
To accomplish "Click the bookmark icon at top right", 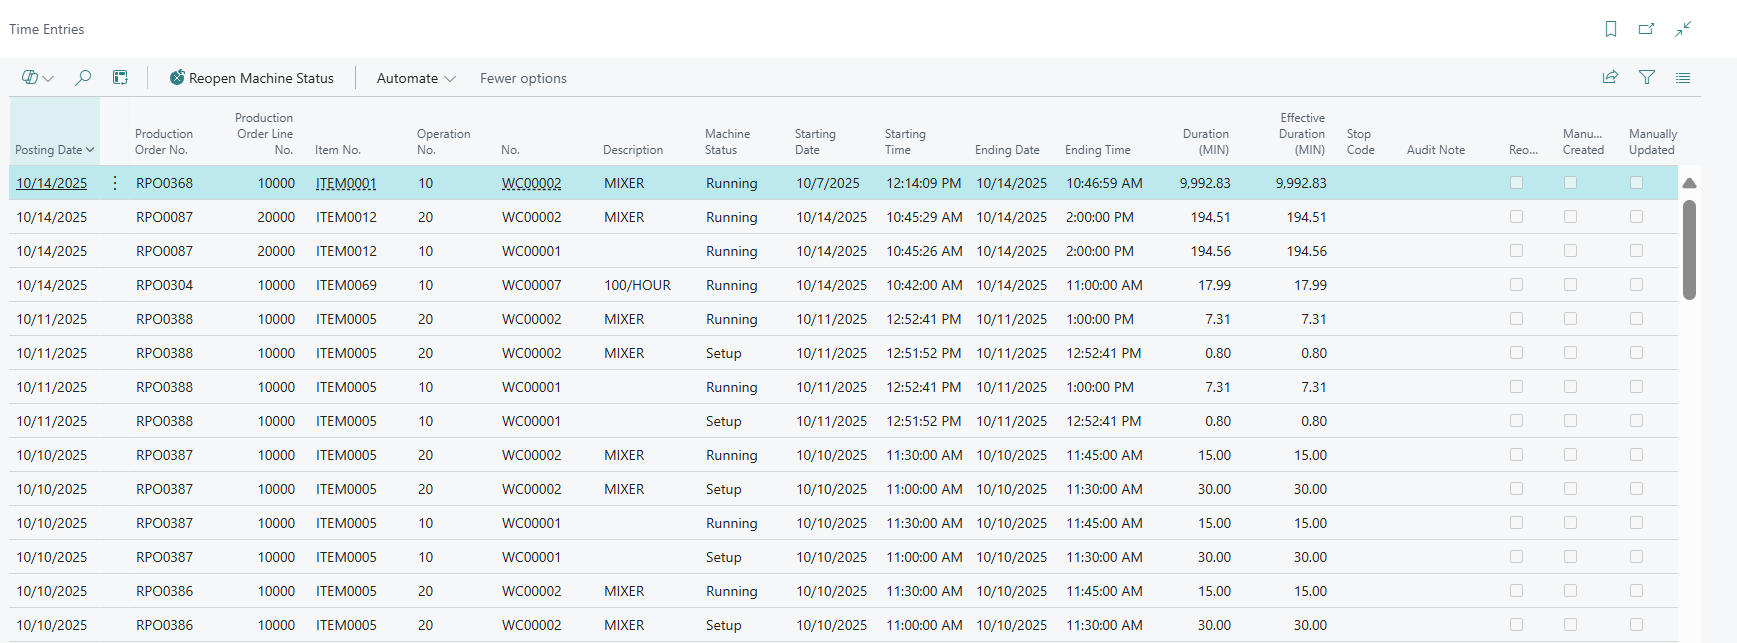I will point(1610,29).
